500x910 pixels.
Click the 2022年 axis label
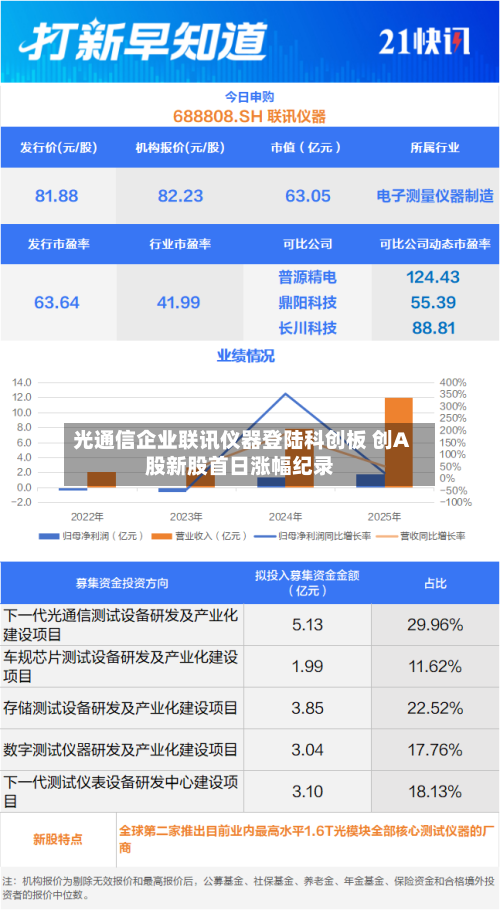pos(88,516)
